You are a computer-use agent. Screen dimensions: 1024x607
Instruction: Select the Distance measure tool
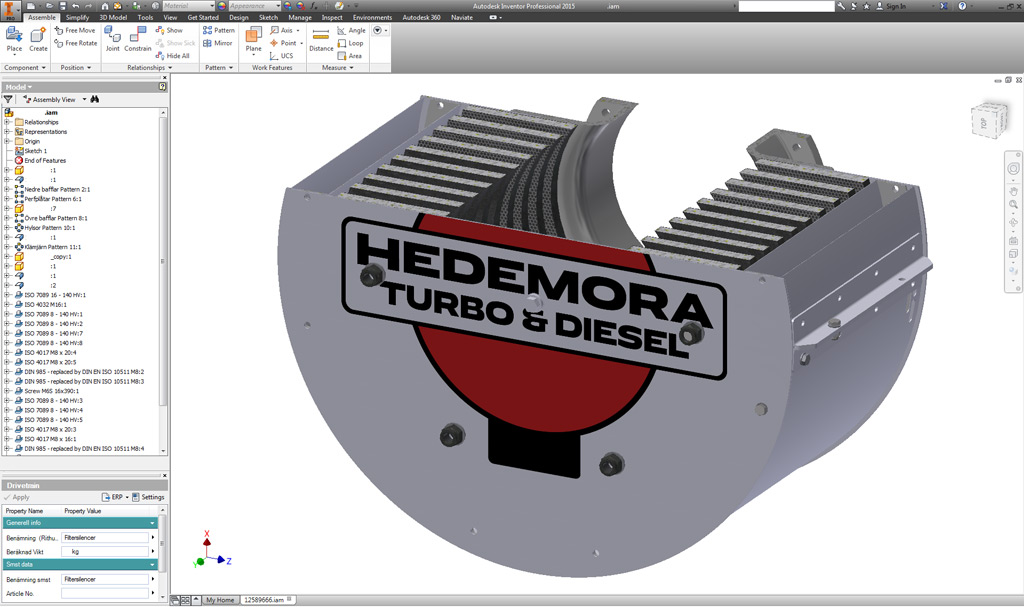(x=321, y=40)
